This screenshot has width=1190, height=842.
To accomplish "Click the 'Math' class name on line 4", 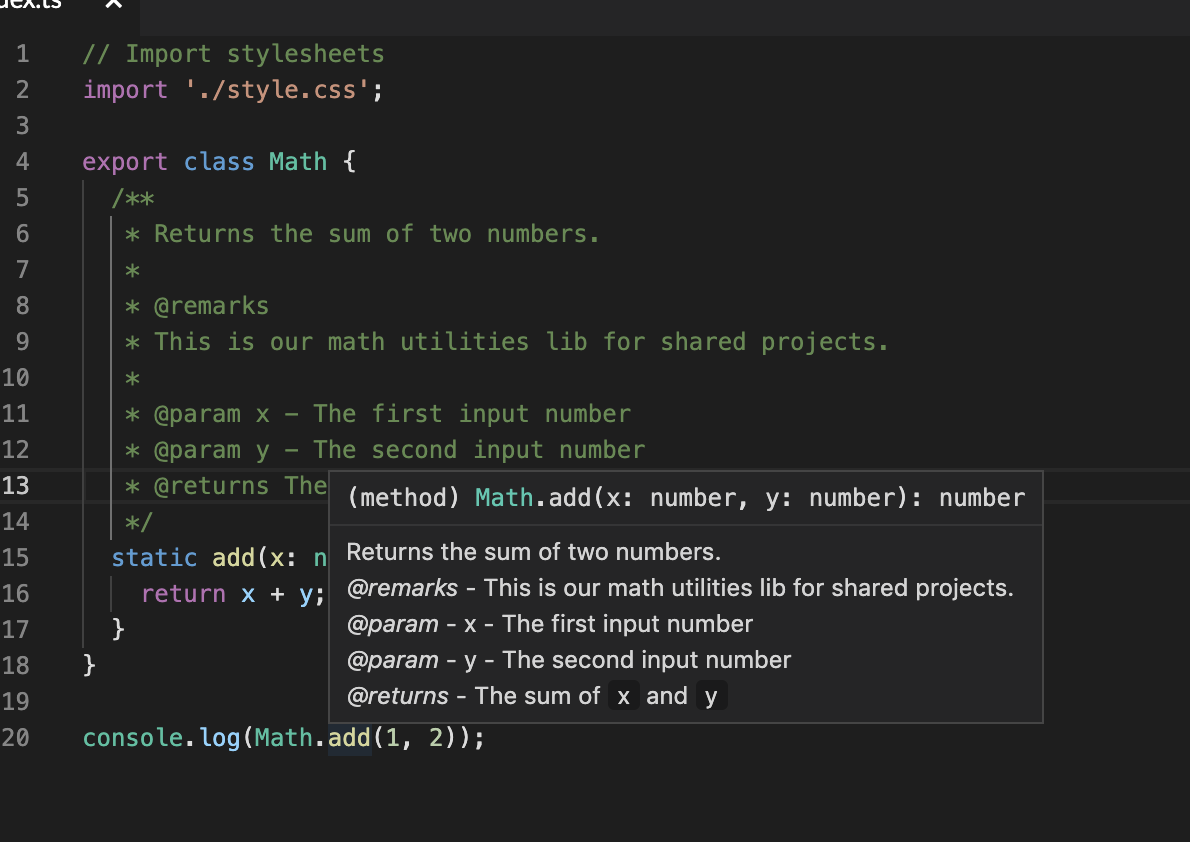I will click(x=298, y=162).
